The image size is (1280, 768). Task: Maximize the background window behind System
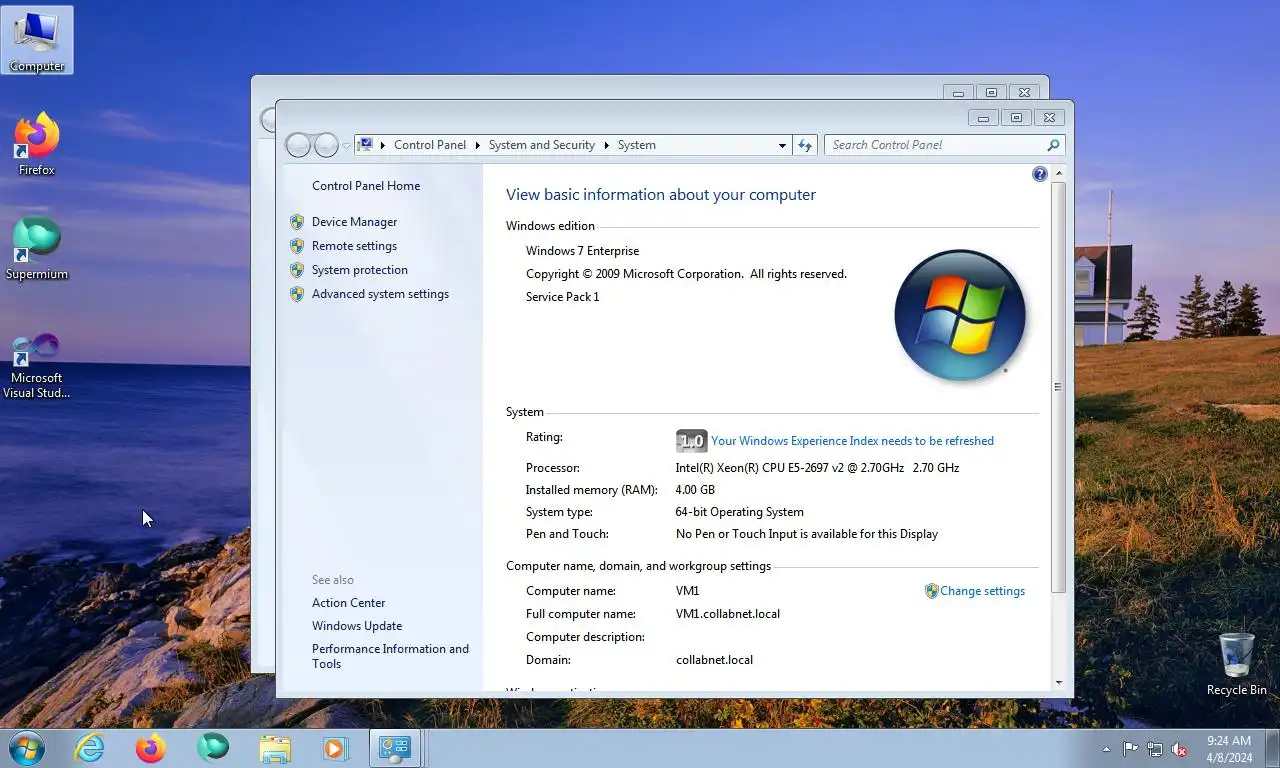point(992,93)
